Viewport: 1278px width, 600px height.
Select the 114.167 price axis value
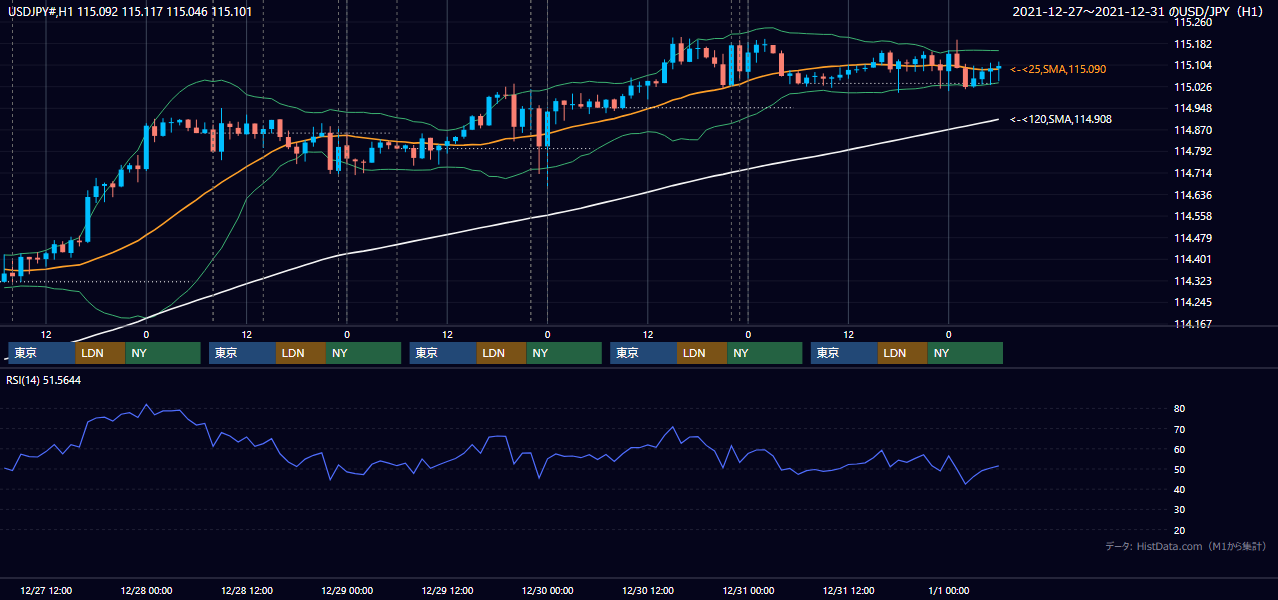click(1191, 324)
